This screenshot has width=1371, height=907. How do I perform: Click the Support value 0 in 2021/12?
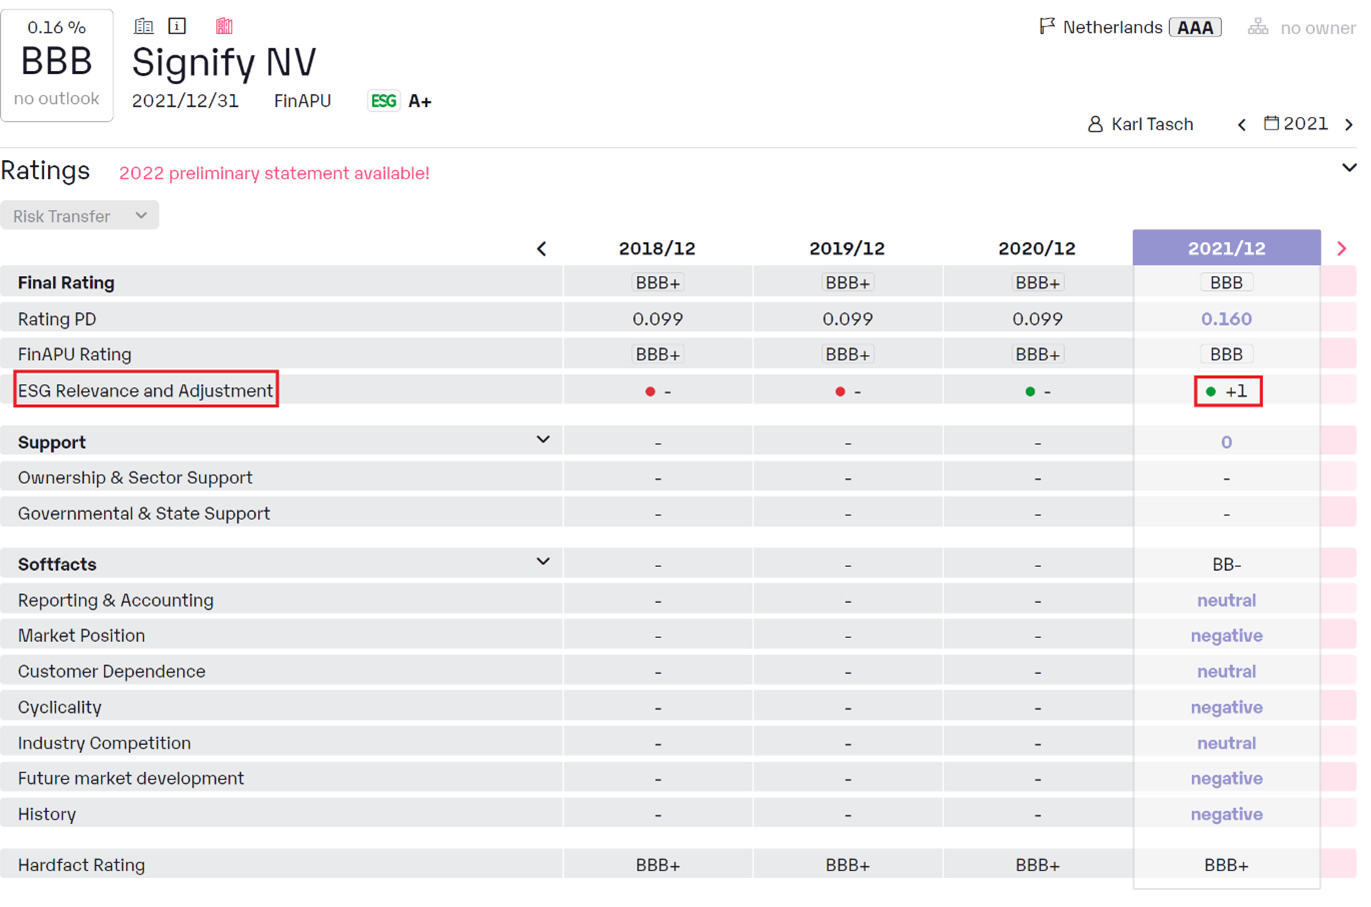coord(1227,442)
